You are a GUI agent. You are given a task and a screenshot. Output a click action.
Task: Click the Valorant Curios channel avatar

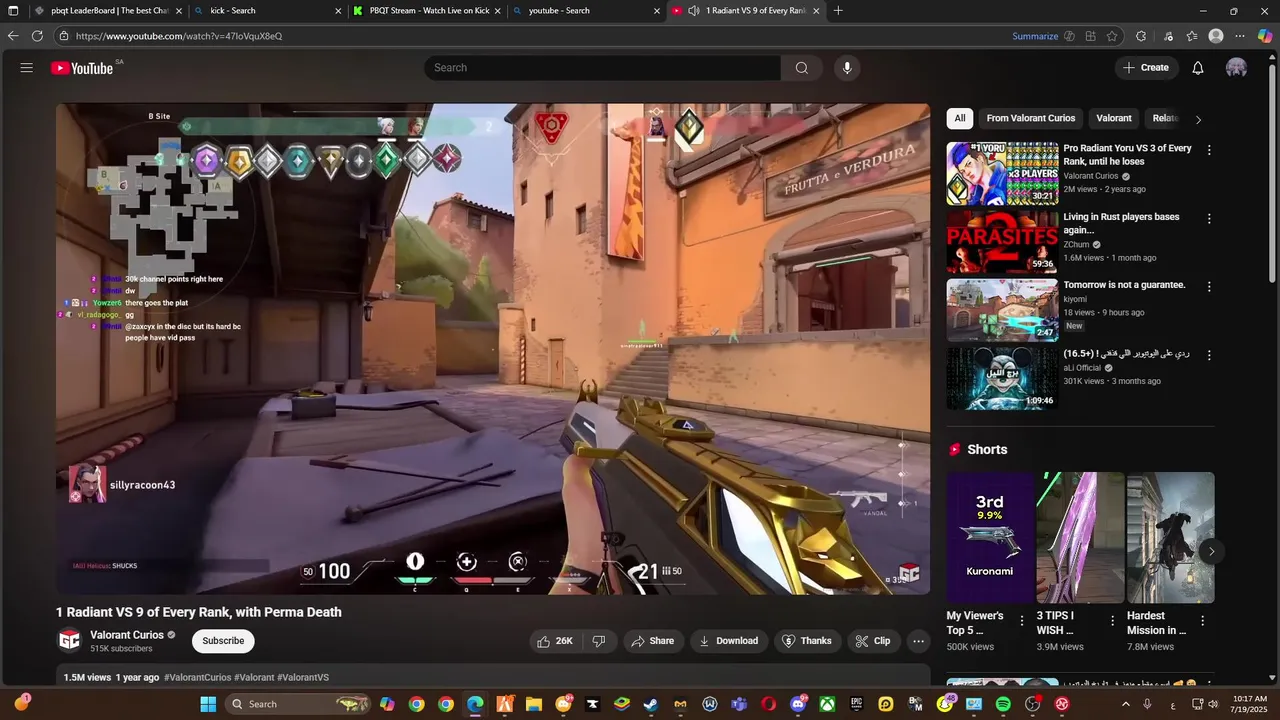point(69,640)
